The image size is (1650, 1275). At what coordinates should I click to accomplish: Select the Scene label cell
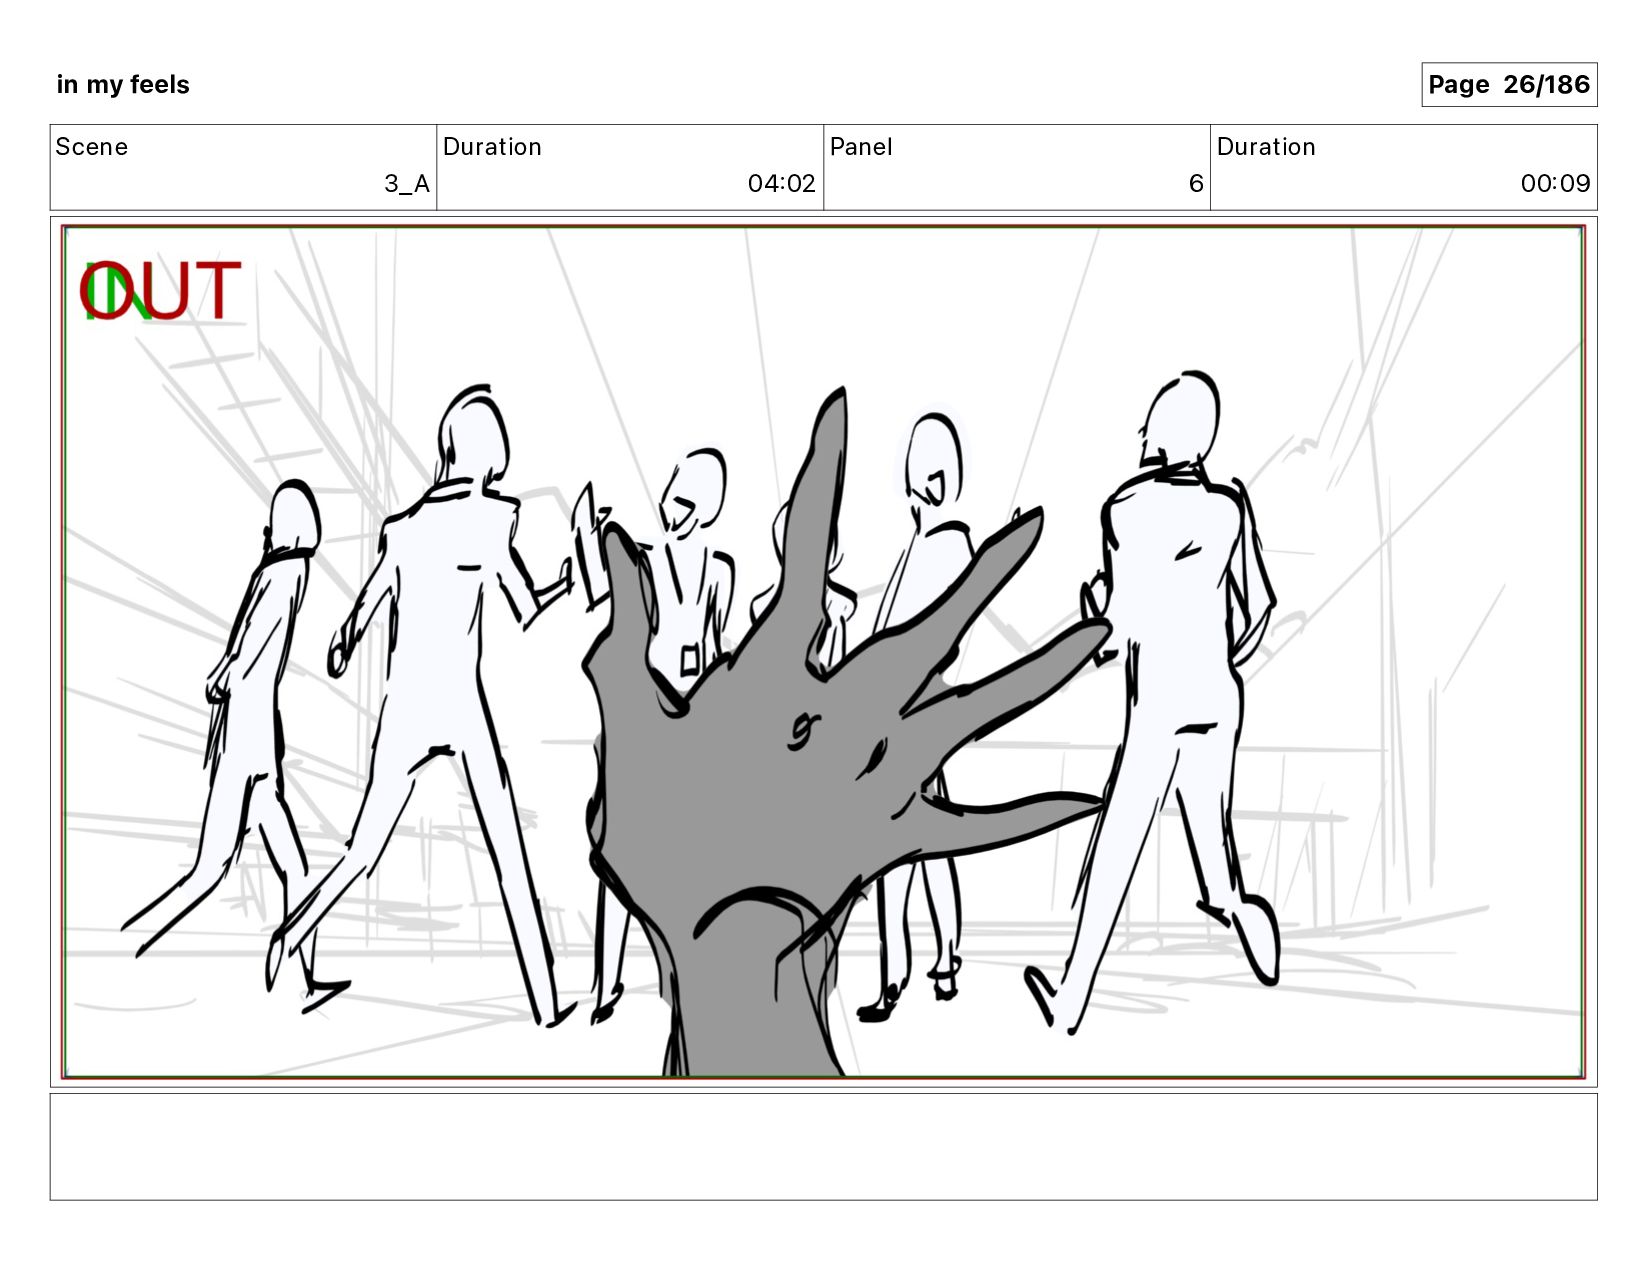click(243, 167)
